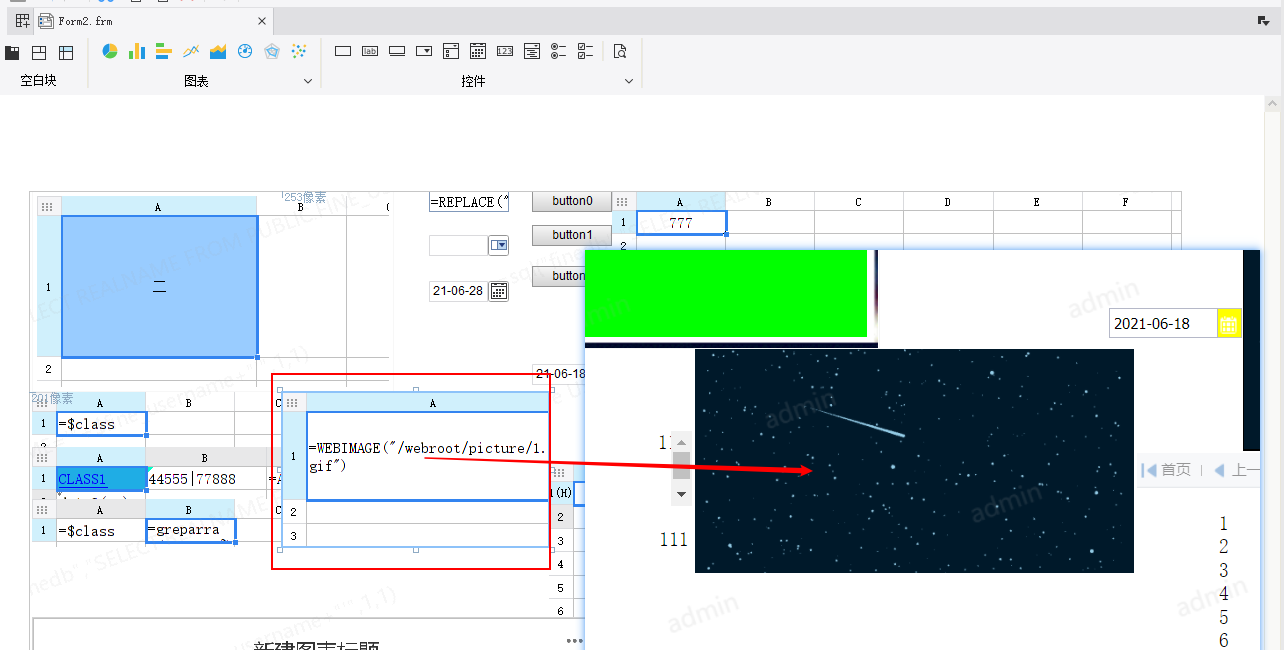This screenshot has height=650, width=1284.
Task: Insert a radio button group widget
Action: [559, 51]
